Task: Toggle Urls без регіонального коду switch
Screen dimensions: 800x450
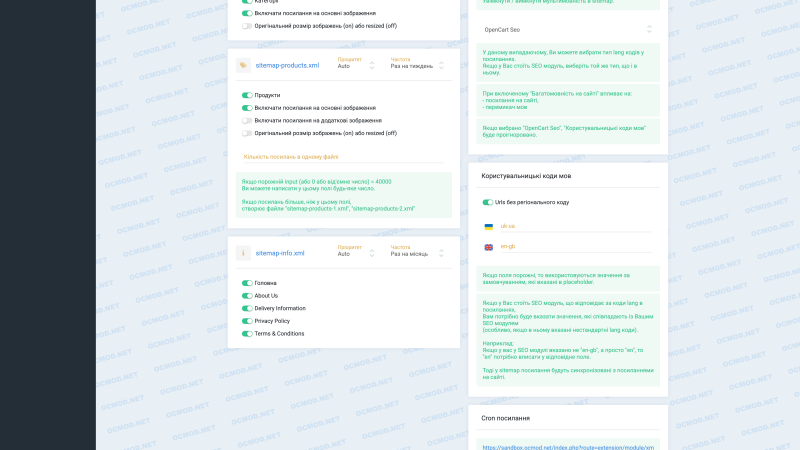Action: click(487, 203)
